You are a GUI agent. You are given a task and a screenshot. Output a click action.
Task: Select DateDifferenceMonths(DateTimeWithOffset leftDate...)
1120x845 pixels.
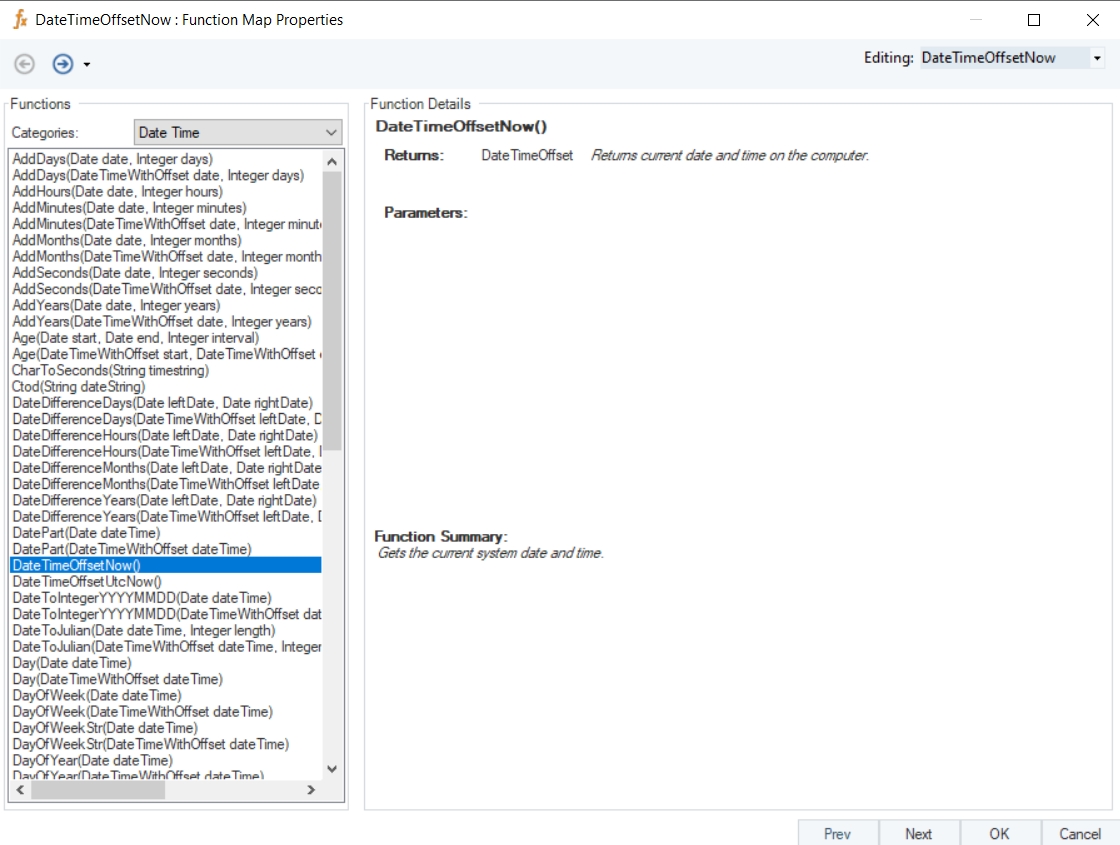click(x=166, y=484)
